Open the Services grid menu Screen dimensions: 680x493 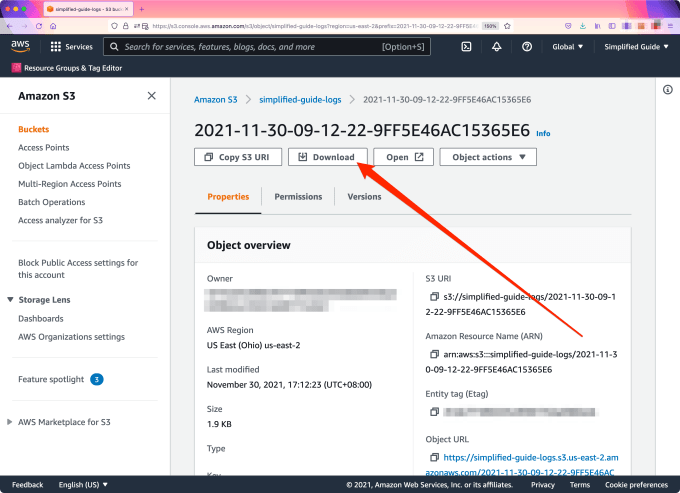56,47
